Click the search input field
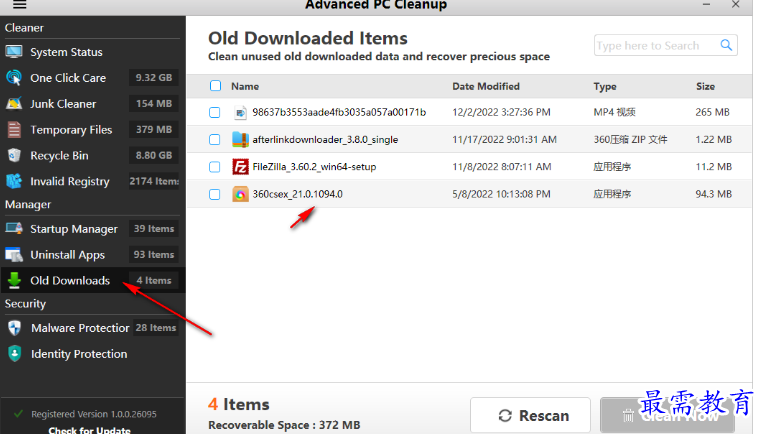The width and height of the screenshot is (762, 434). pyautogui.click(x=656, y=45)
